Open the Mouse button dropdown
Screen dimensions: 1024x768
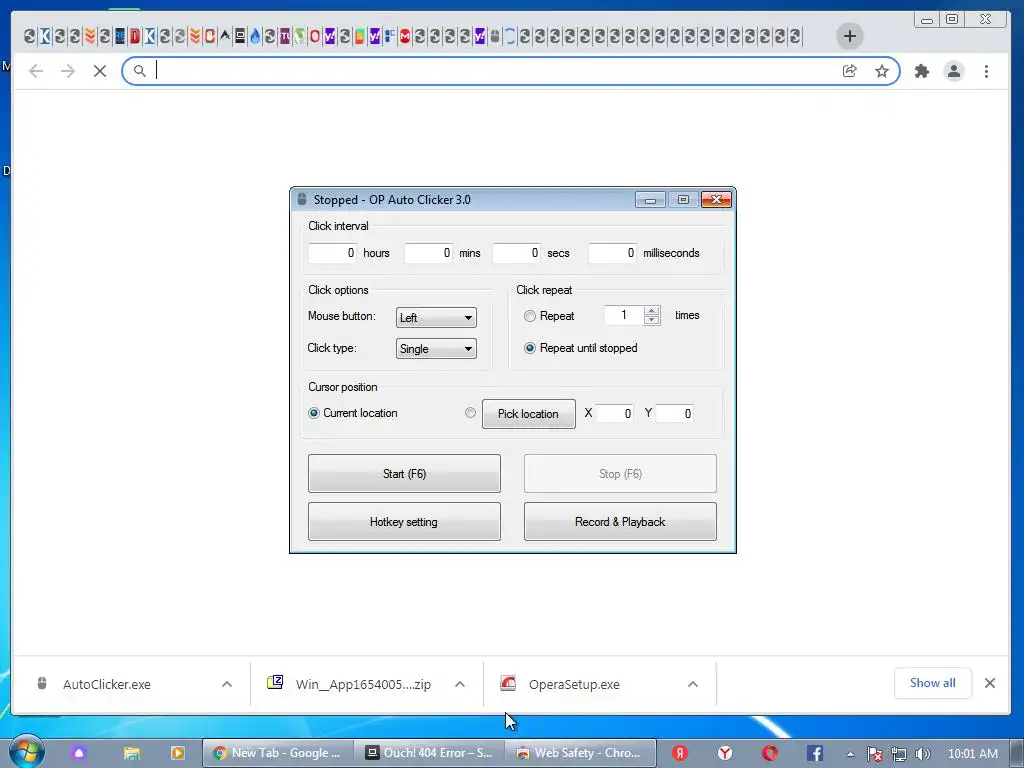coord(436,317)
